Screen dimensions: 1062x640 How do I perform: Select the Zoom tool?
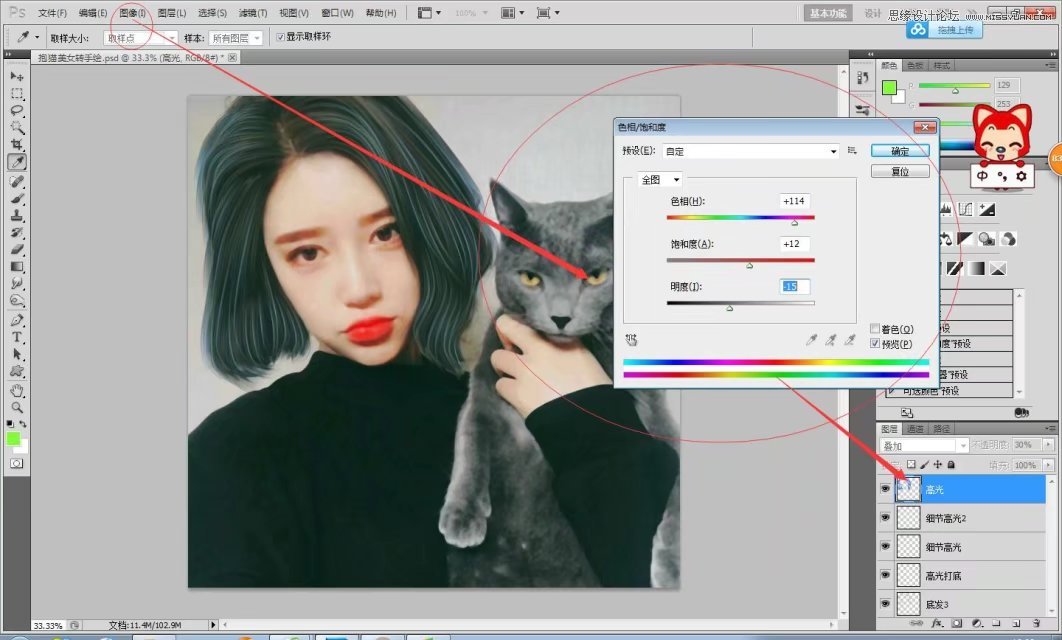[x=17, y=408]
